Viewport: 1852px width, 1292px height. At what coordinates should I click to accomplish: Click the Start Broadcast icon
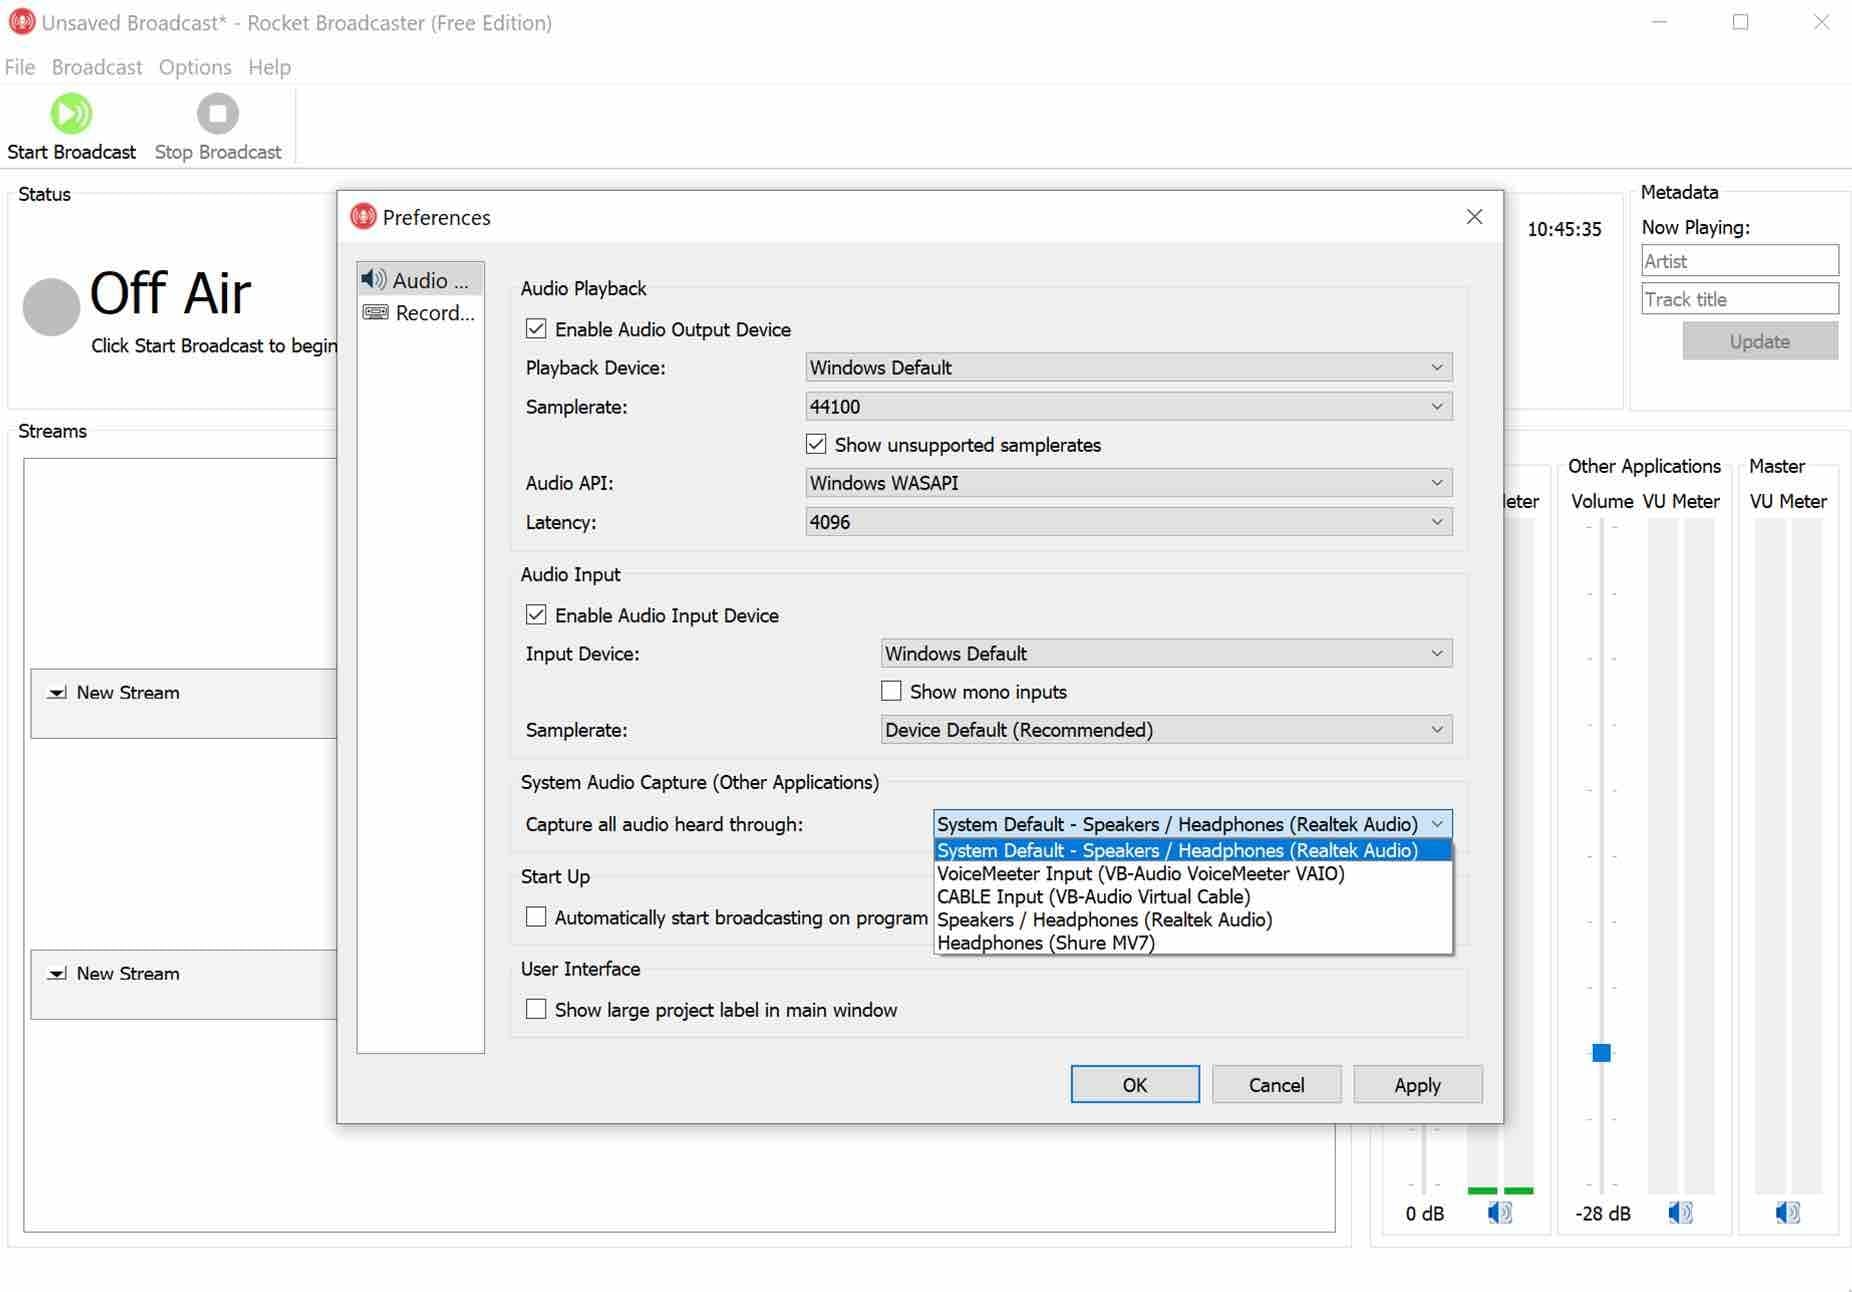71,113
